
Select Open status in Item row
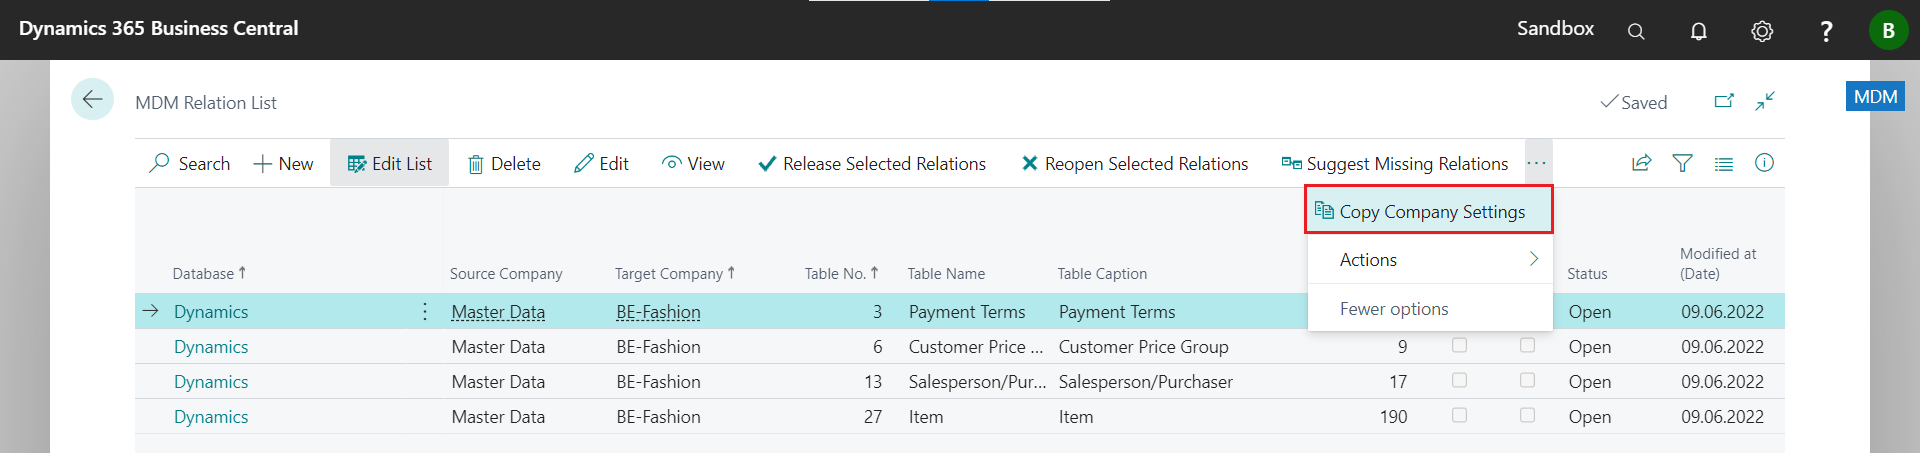point(1590,417)
